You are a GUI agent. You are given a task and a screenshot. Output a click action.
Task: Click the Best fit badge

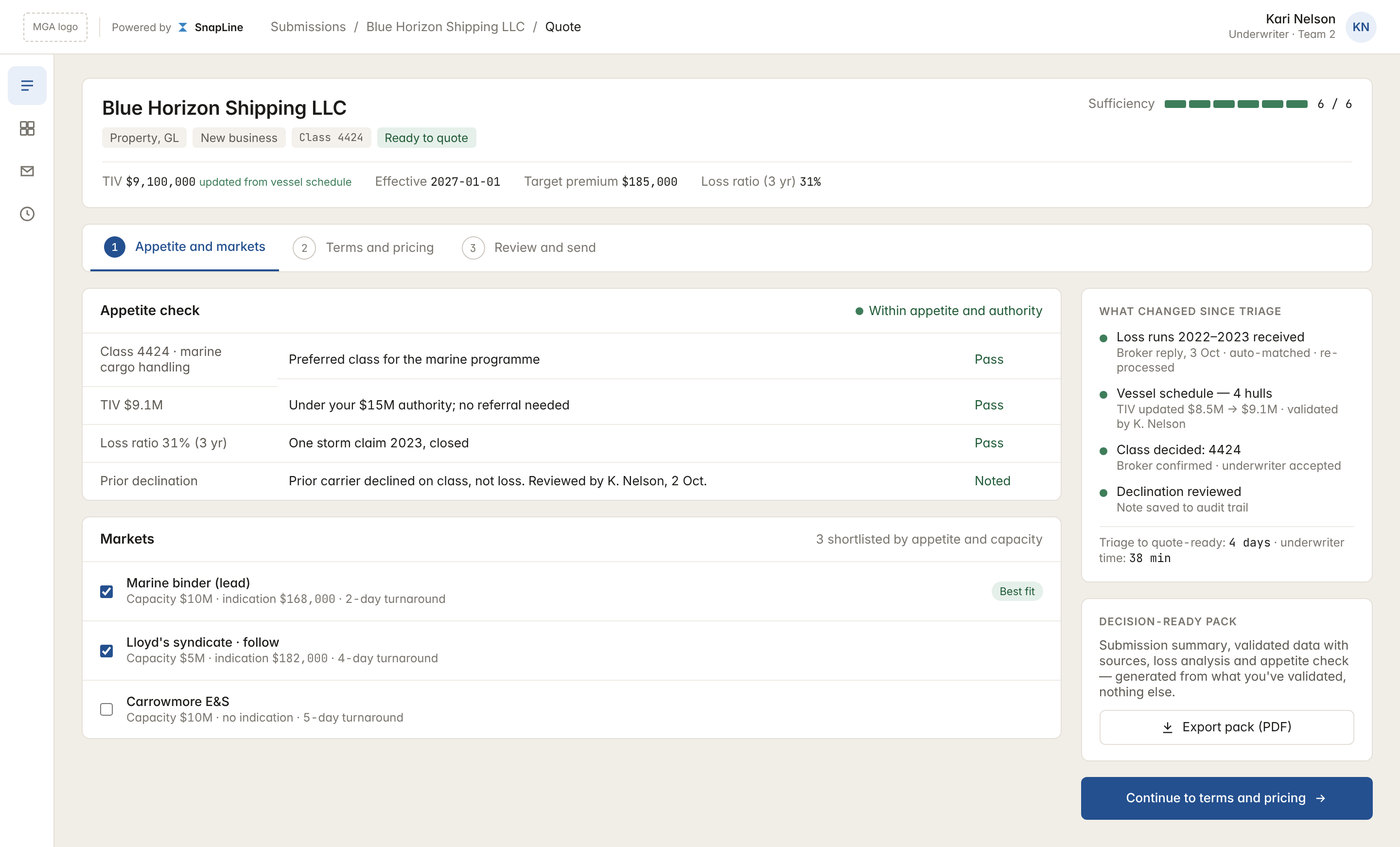1017,591
